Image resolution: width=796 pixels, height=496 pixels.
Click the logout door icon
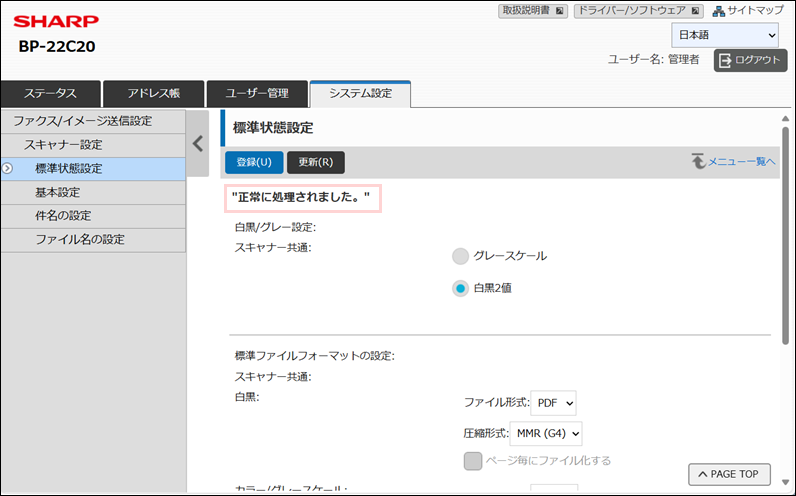click(725, 60)
